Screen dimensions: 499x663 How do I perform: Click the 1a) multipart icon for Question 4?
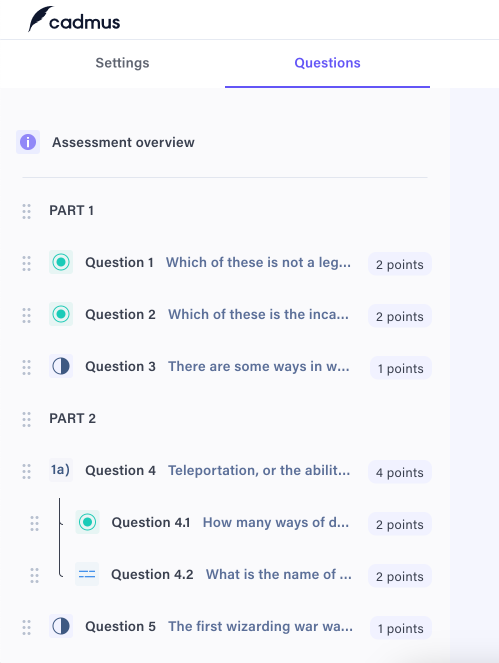[61, 470]
